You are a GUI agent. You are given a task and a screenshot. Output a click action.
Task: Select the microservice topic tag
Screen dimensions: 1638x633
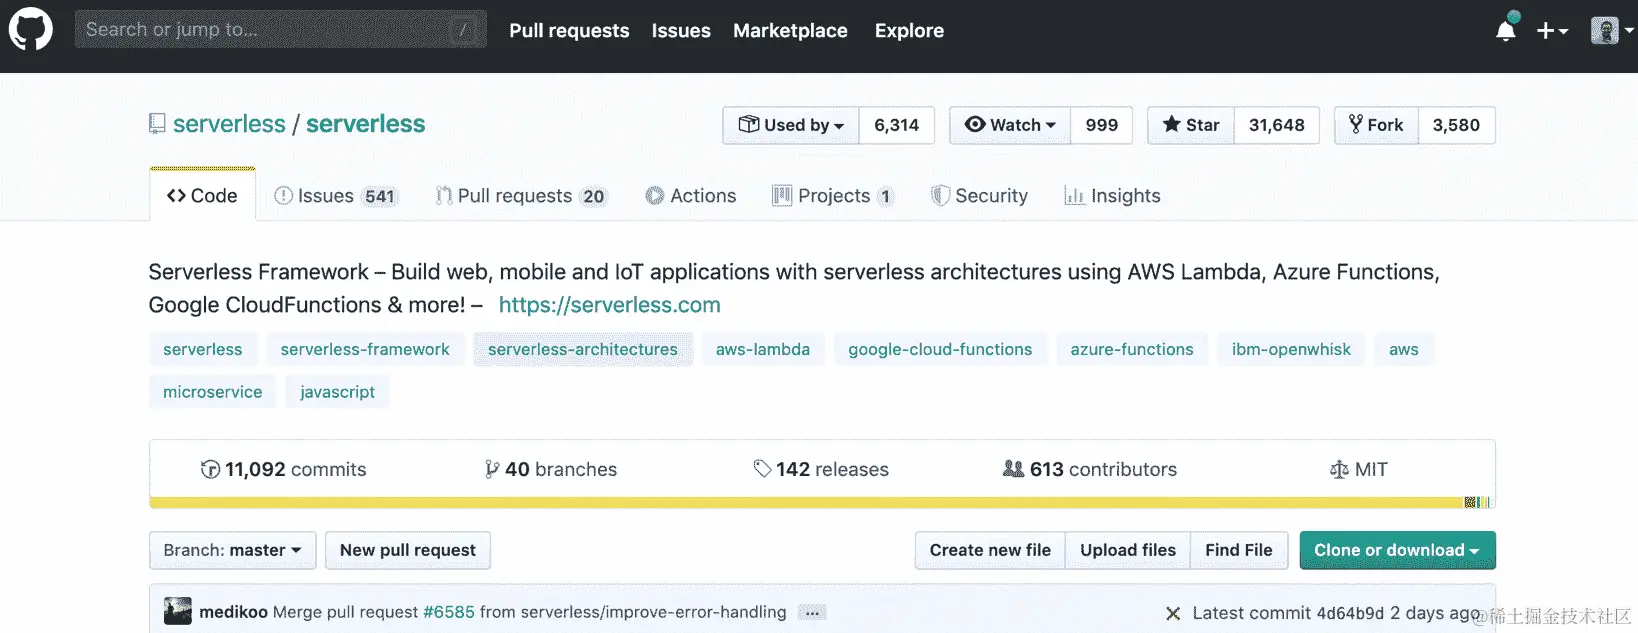[x=213, y=392]
